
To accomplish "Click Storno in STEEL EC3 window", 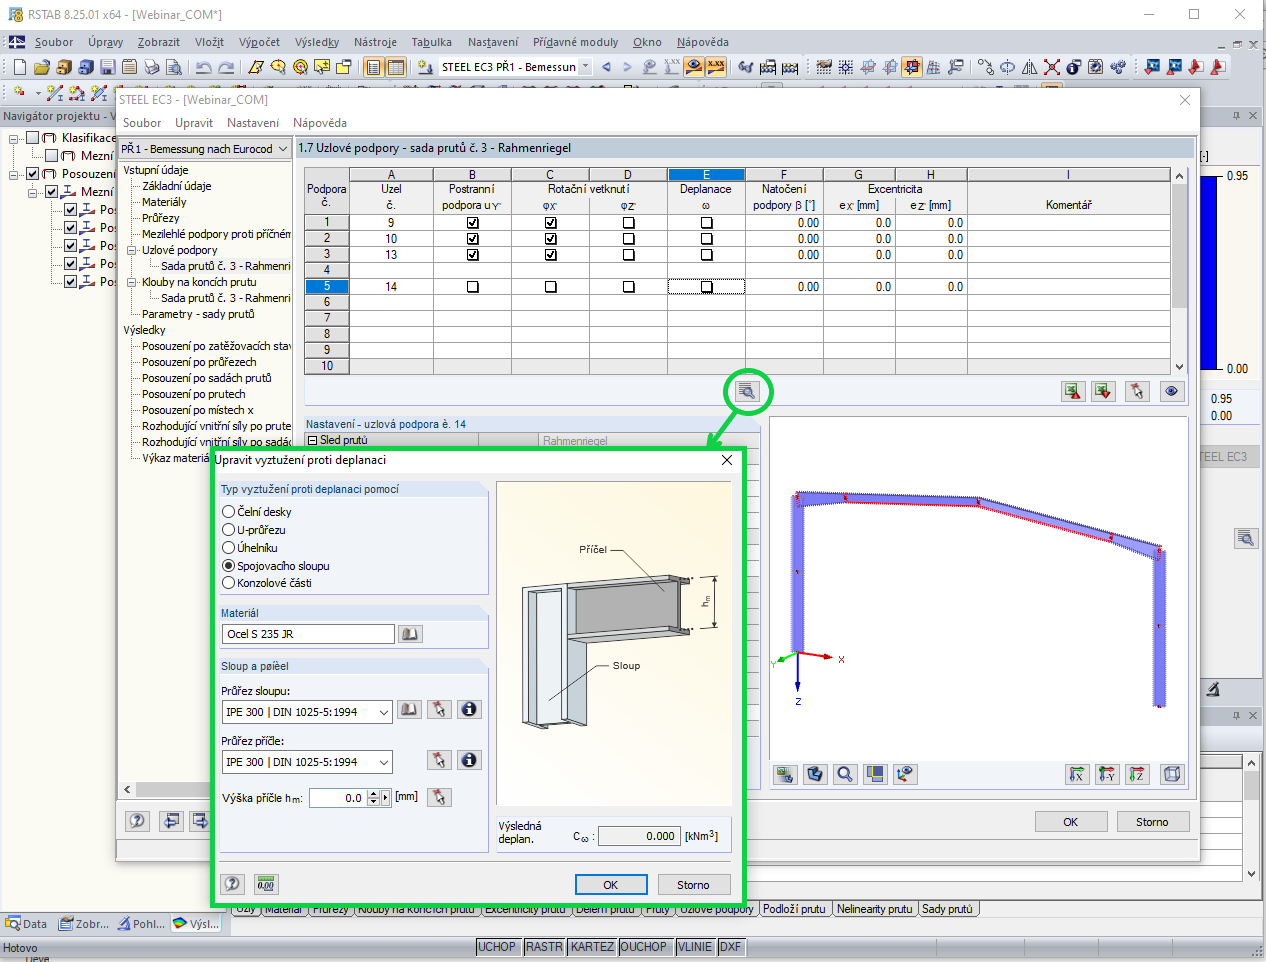I will coord(1152,822).
